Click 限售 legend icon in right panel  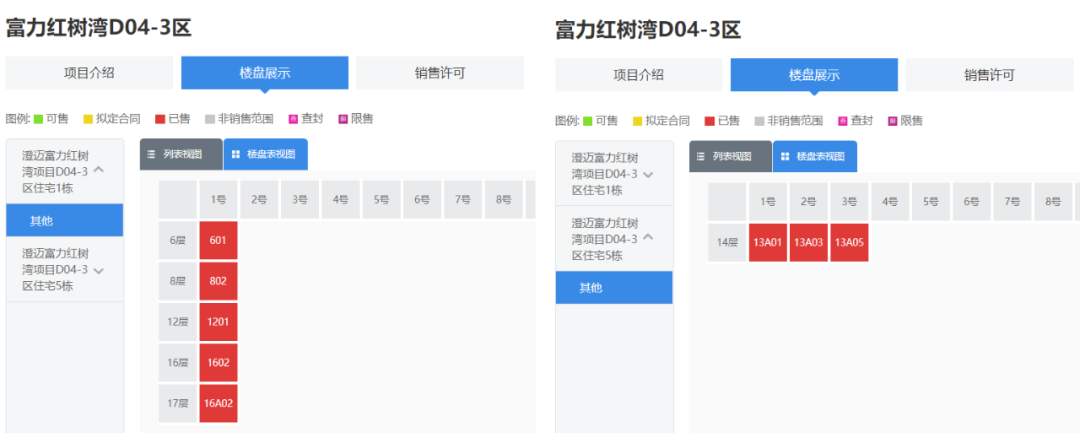893,120
